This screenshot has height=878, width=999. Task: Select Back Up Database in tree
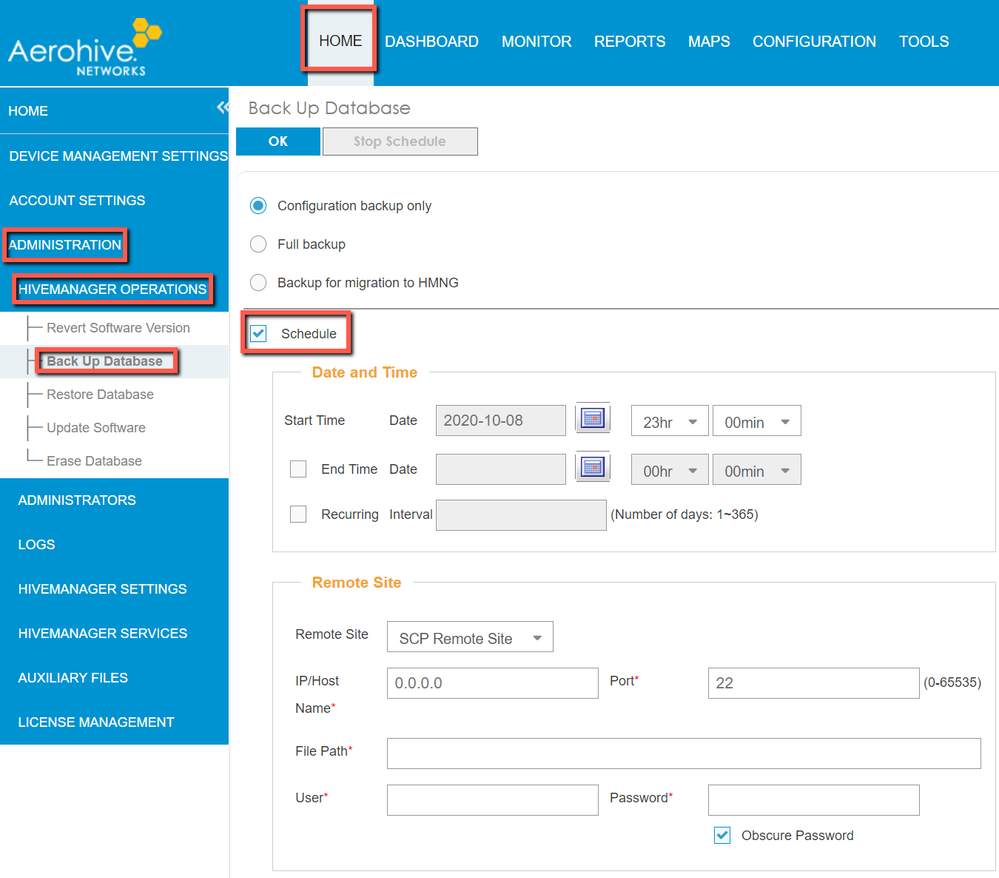pos(104,361)
